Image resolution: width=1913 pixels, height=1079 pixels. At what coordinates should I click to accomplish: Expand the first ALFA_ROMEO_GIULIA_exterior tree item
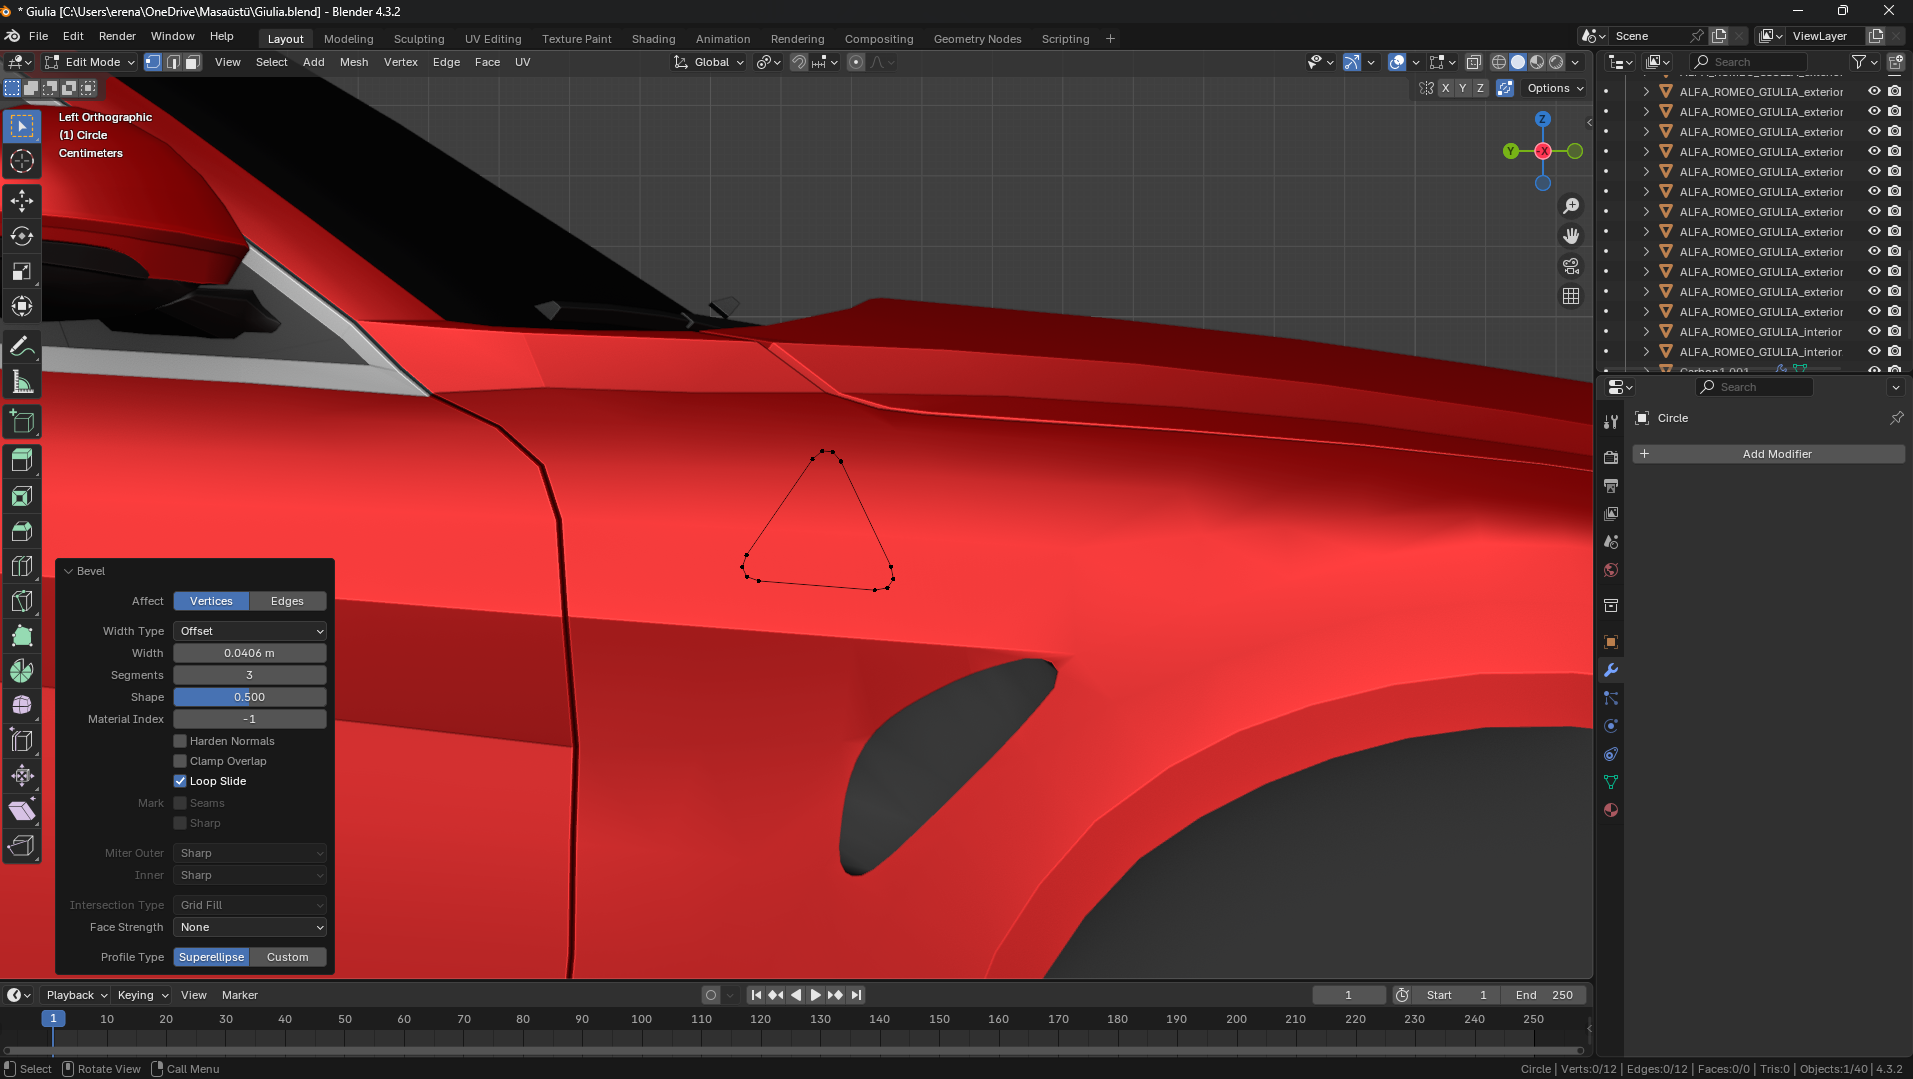[x=1646, y=91]
